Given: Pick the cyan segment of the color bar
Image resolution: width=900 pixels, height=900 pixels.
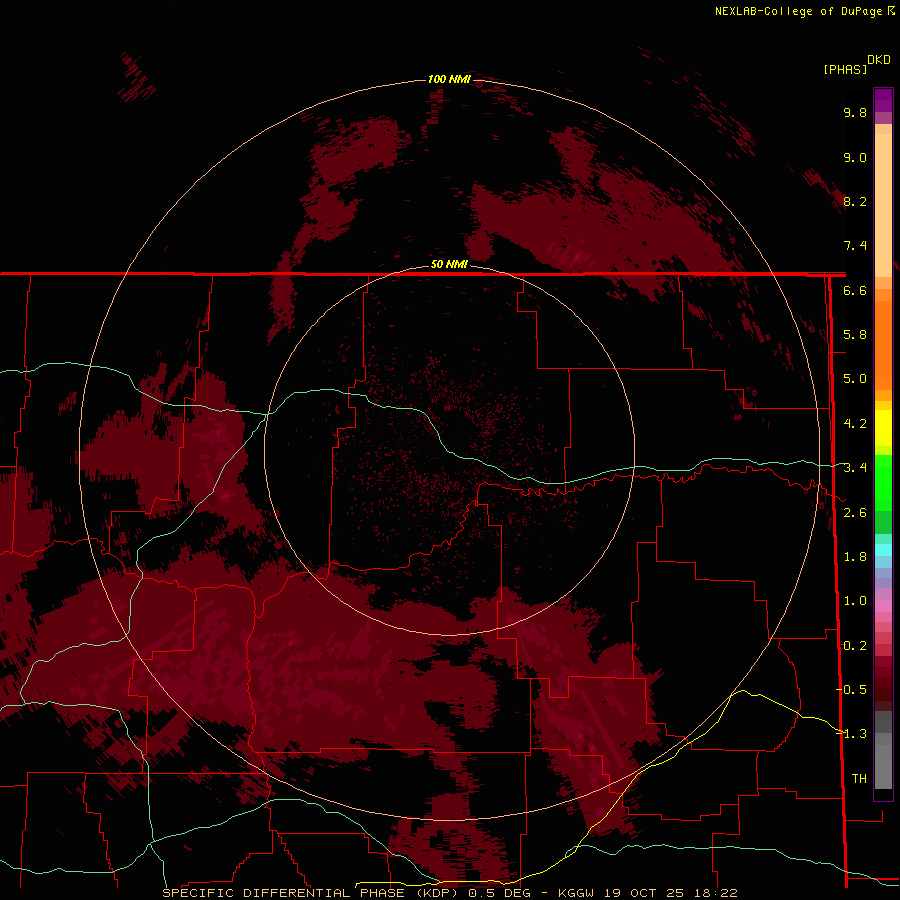Looking at the screenshot, I should click(x=883, y=550).
